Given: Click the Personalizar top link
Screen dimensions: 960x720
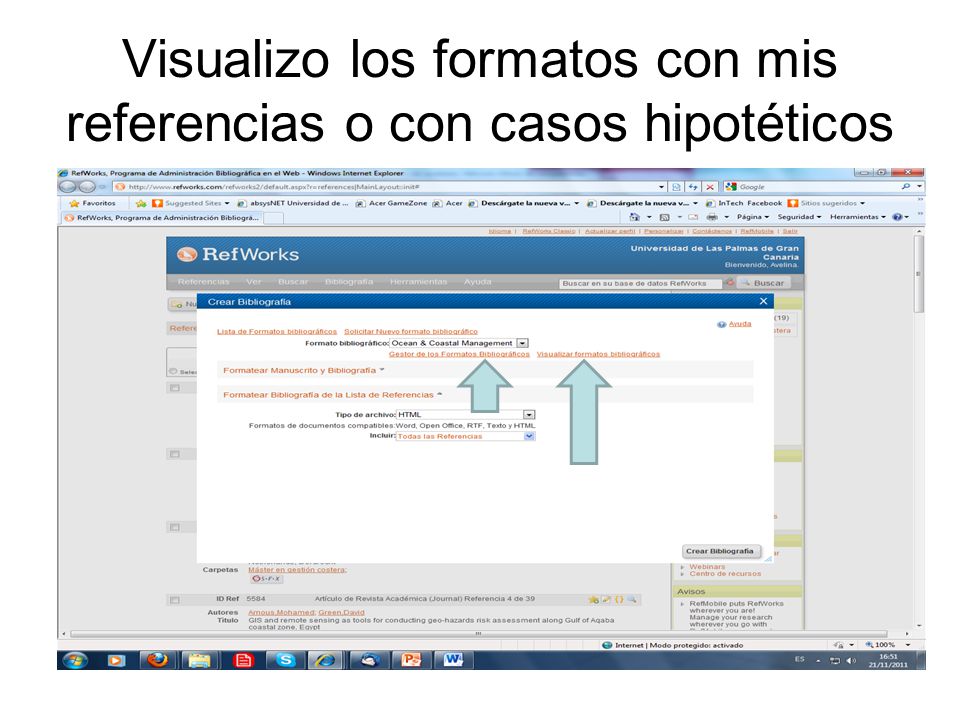Looking at the screenshot, I should [x=664, y=231].
